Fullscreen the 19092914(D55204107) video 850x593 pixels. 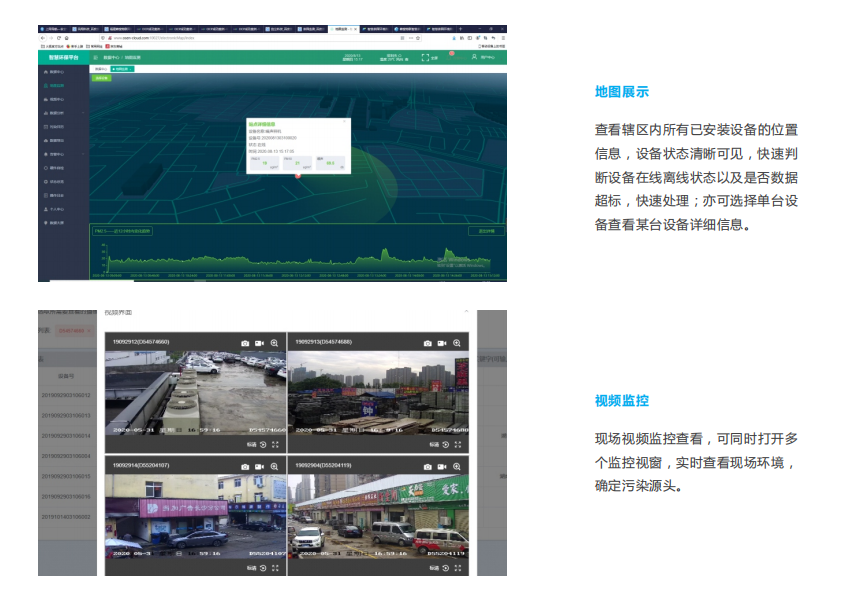[275, 568]
